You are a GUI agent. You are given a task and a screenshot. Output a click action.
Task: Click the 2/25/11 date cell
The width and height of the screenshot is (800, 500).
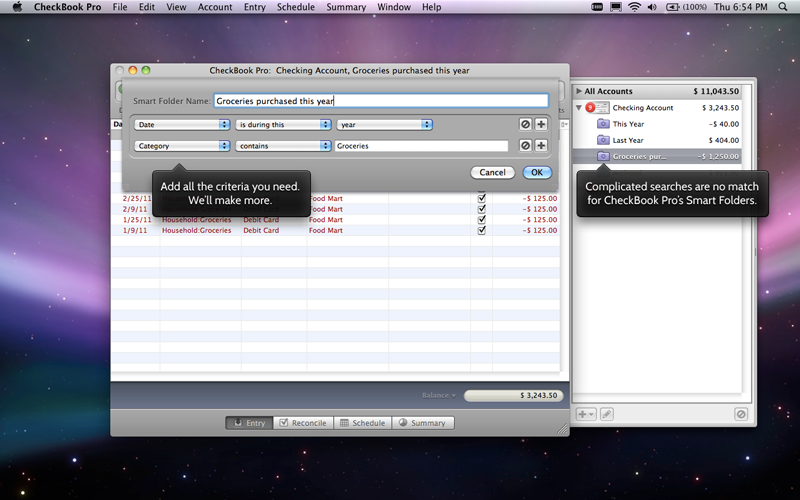pyautogui.click(x=137, y=198)
